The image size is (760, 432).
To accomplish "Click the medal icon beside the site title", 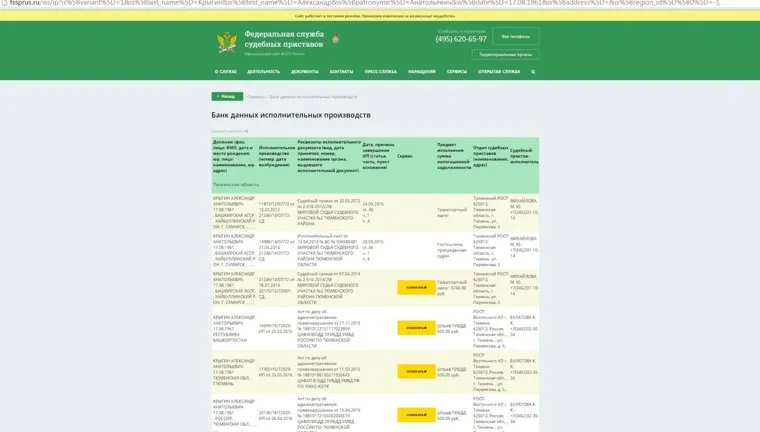I will click(x=336, y=40).
